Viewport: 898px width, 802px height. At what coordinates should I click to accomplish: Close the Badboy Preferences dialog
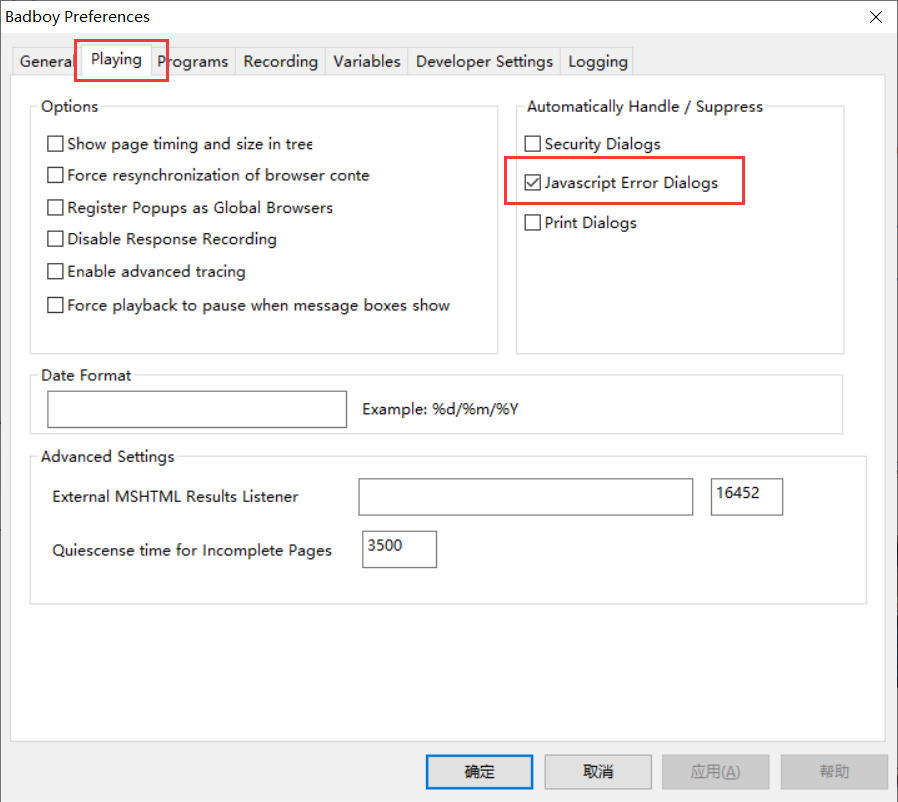click(876, 17)
